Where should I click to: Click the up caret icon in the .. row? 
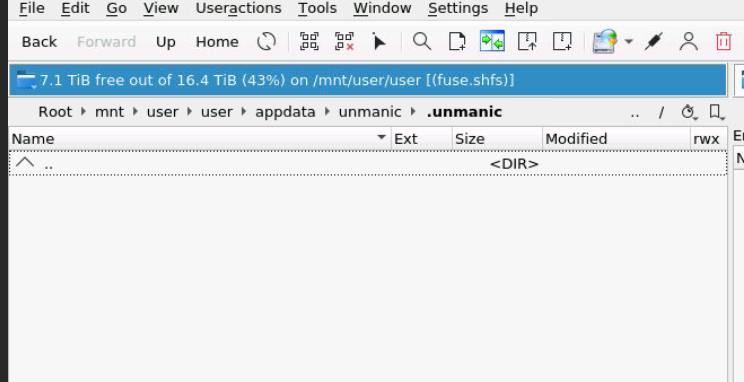pos(25,163)
